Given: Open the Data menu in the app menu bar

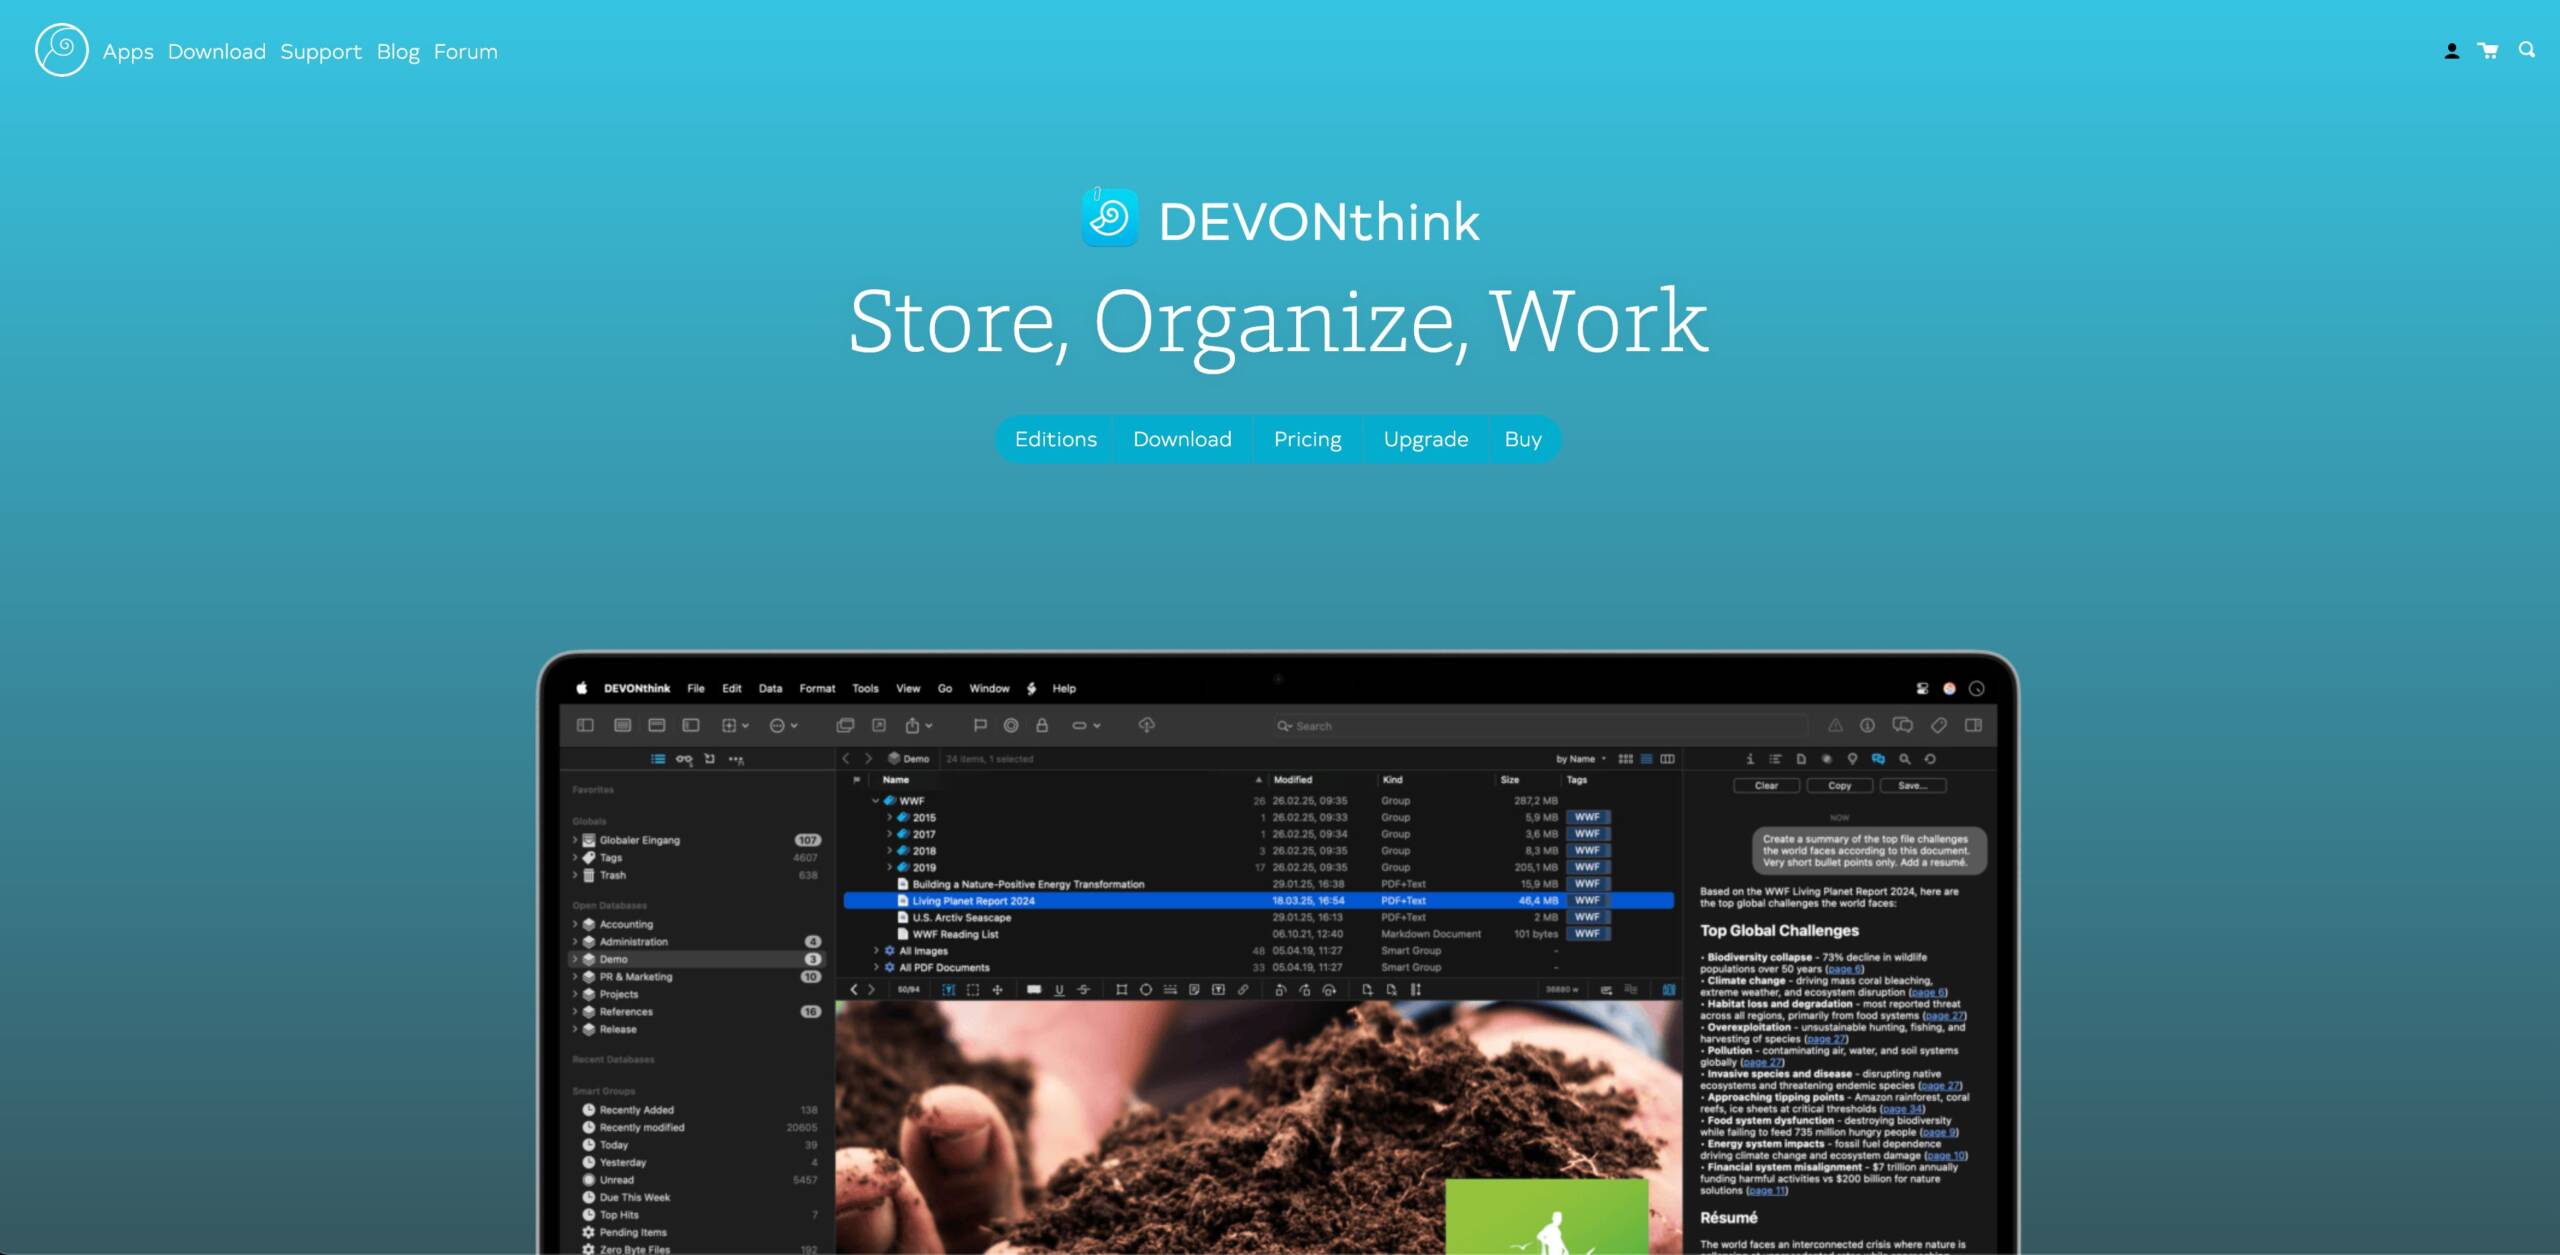Looking at the screenshot, I should (x=770, y=688).
